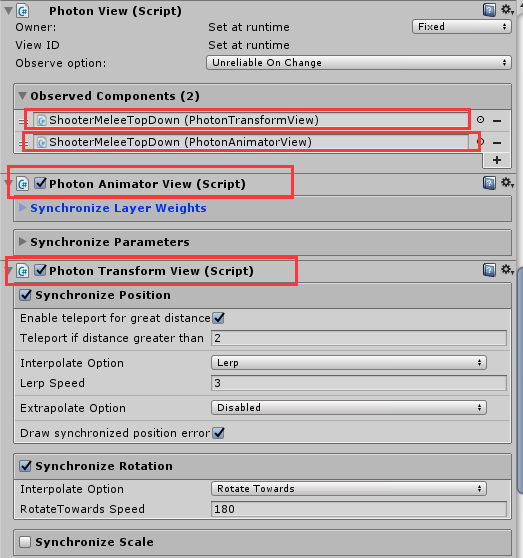Open Photon View component settings gear
The height and width of the screenshot is (558, 523).
(x=507, y=10)
